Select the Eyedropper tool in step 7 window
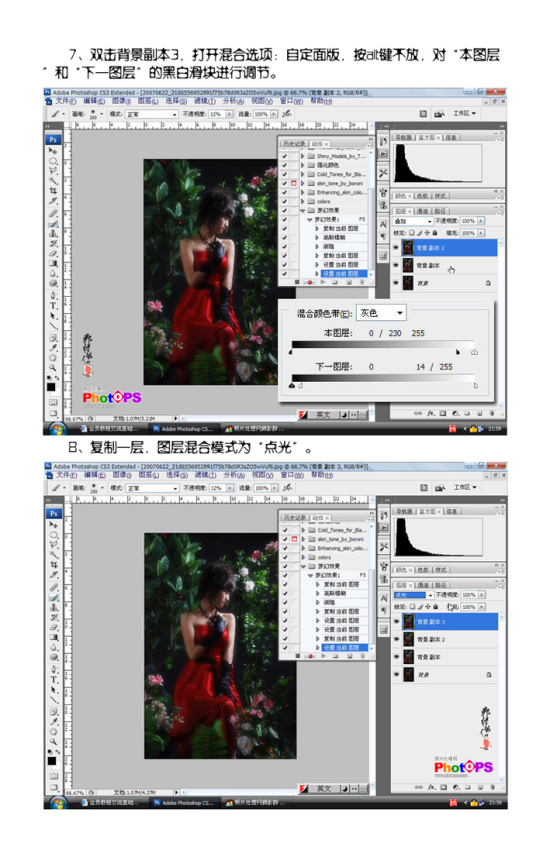550x857 pixels. point(53,348)
